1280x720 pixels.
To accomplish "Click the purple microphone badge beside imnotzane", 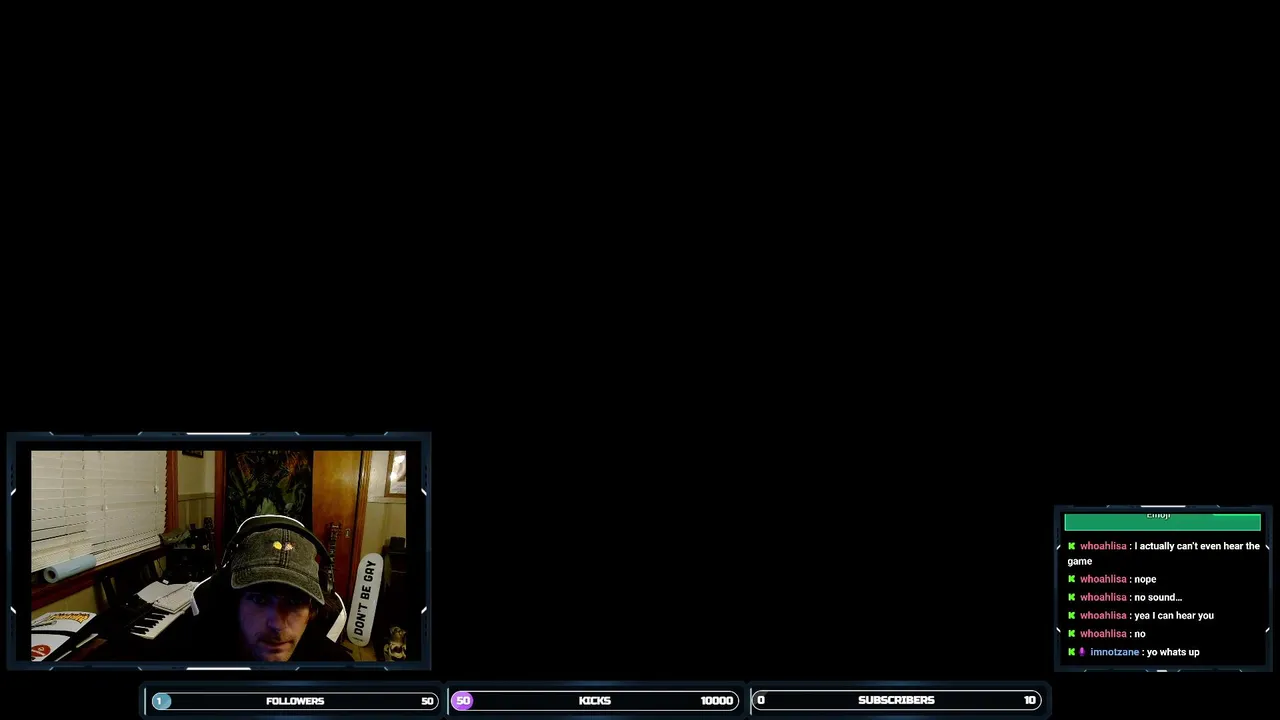I will [1082, 652].
